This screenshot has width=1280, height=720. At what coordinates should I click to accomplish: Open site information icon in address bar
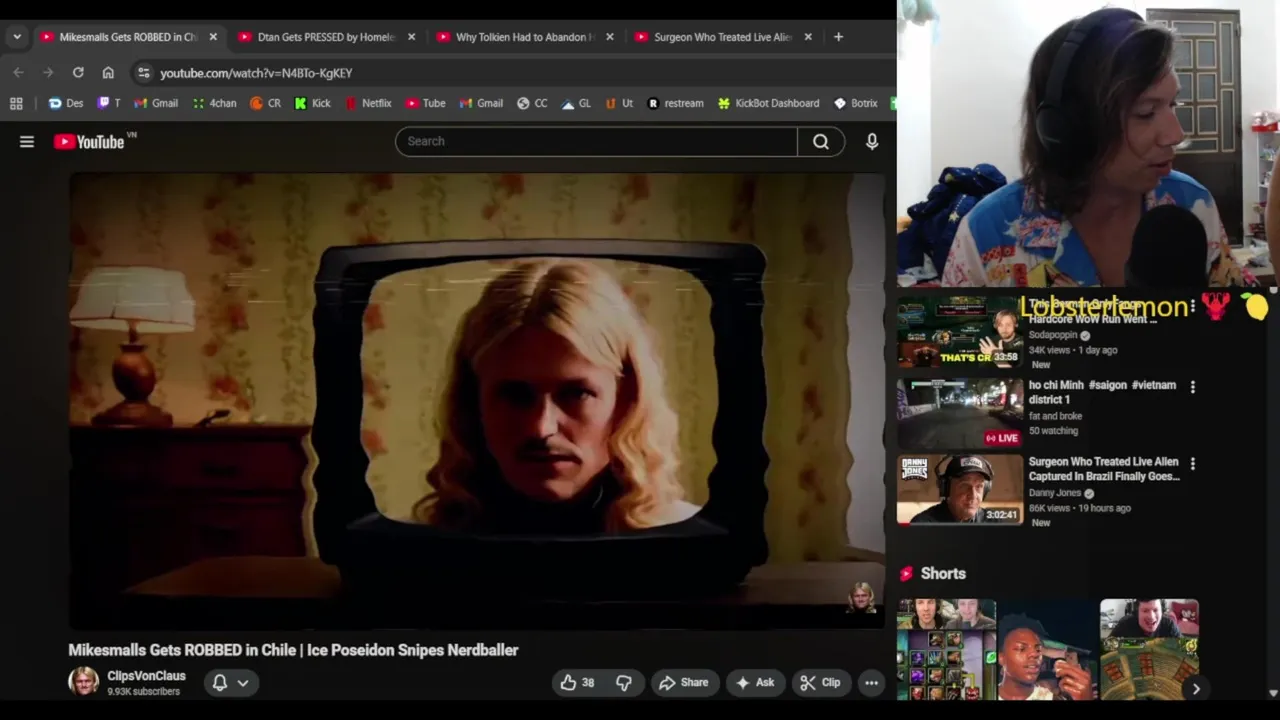143,73
